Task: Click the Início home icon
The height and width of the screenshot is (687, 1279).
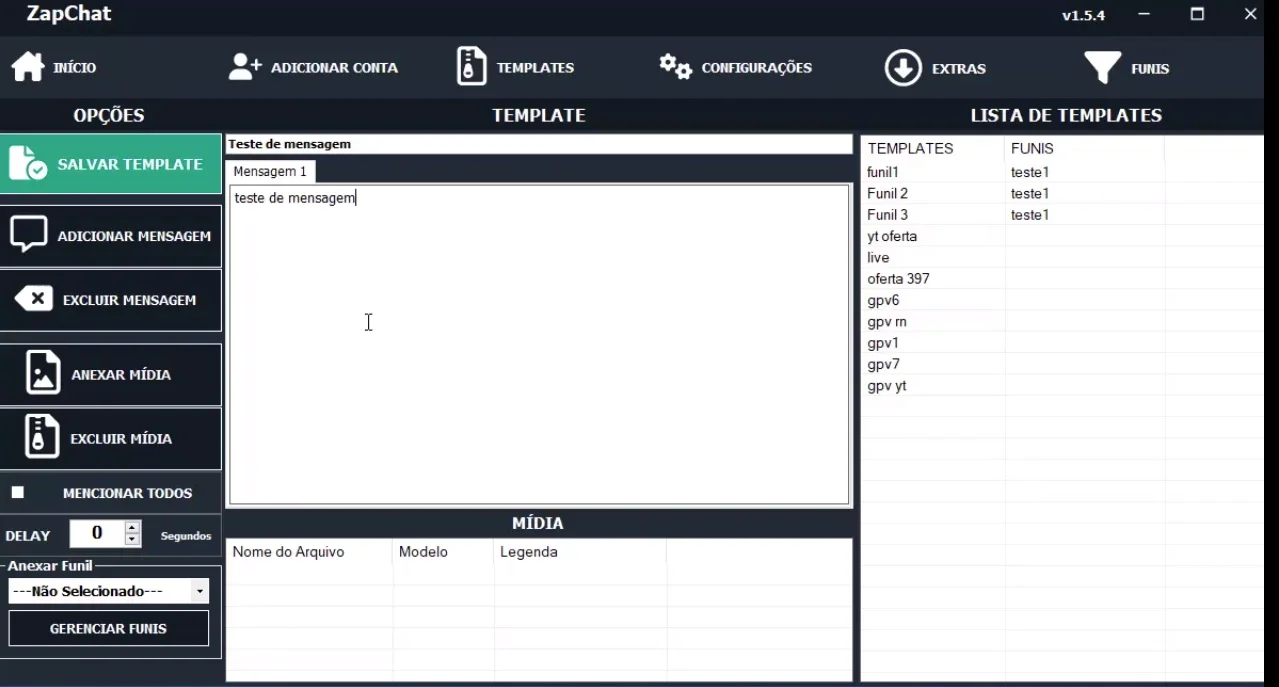Action: point(28,67)
